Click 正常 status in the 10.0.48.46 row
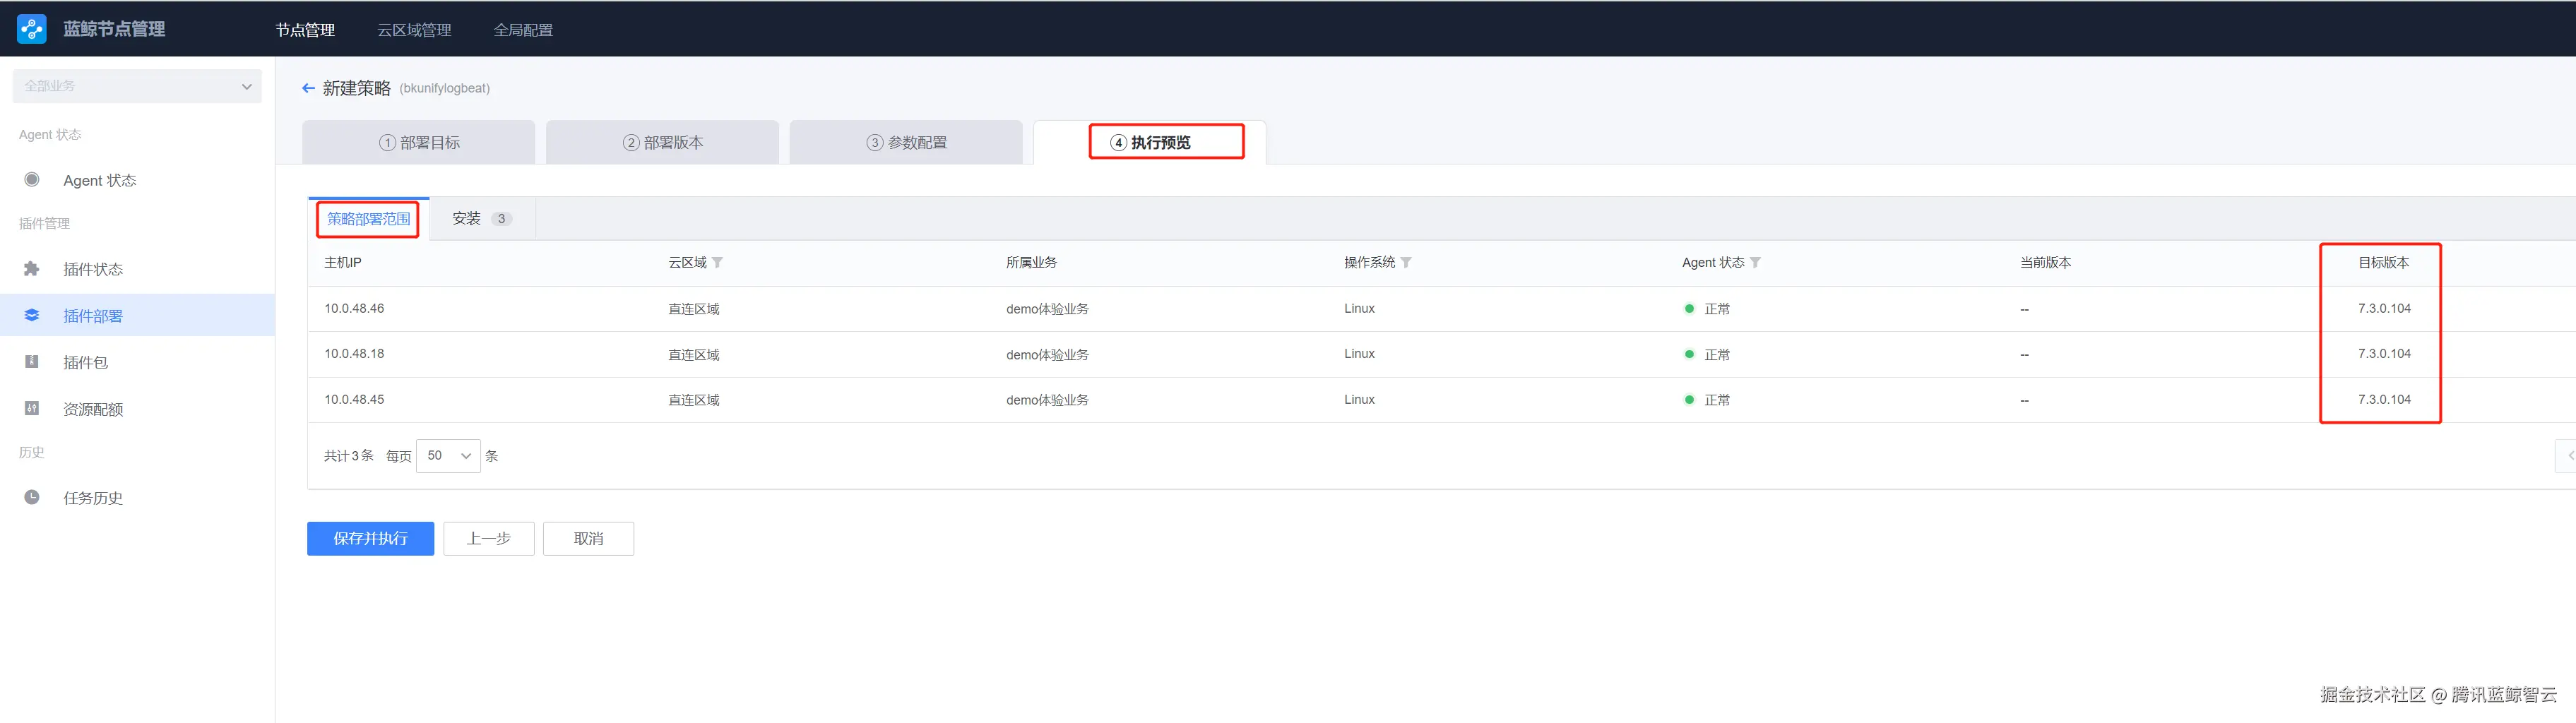Screen dimensions: 2576x723 pyautogui.click(x=1717, y=309)
